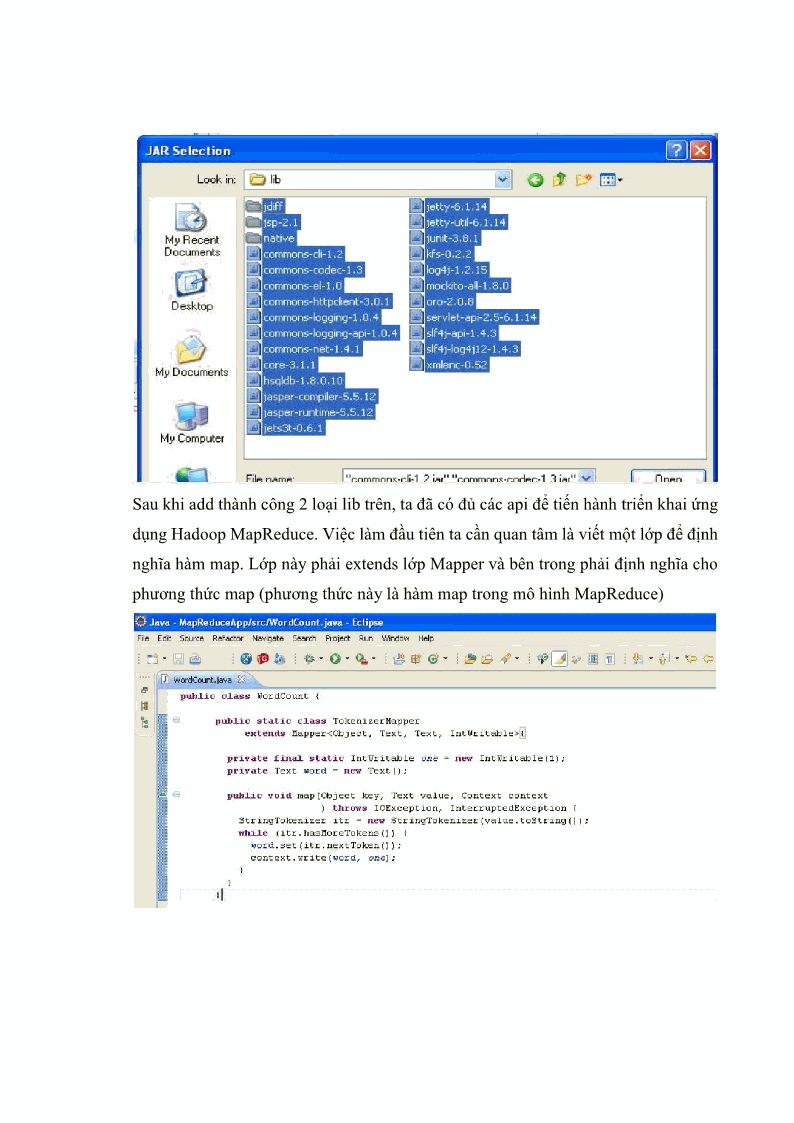Expand the File name combo box
The height and width of the screenshot is (1123, 794).
586,478
